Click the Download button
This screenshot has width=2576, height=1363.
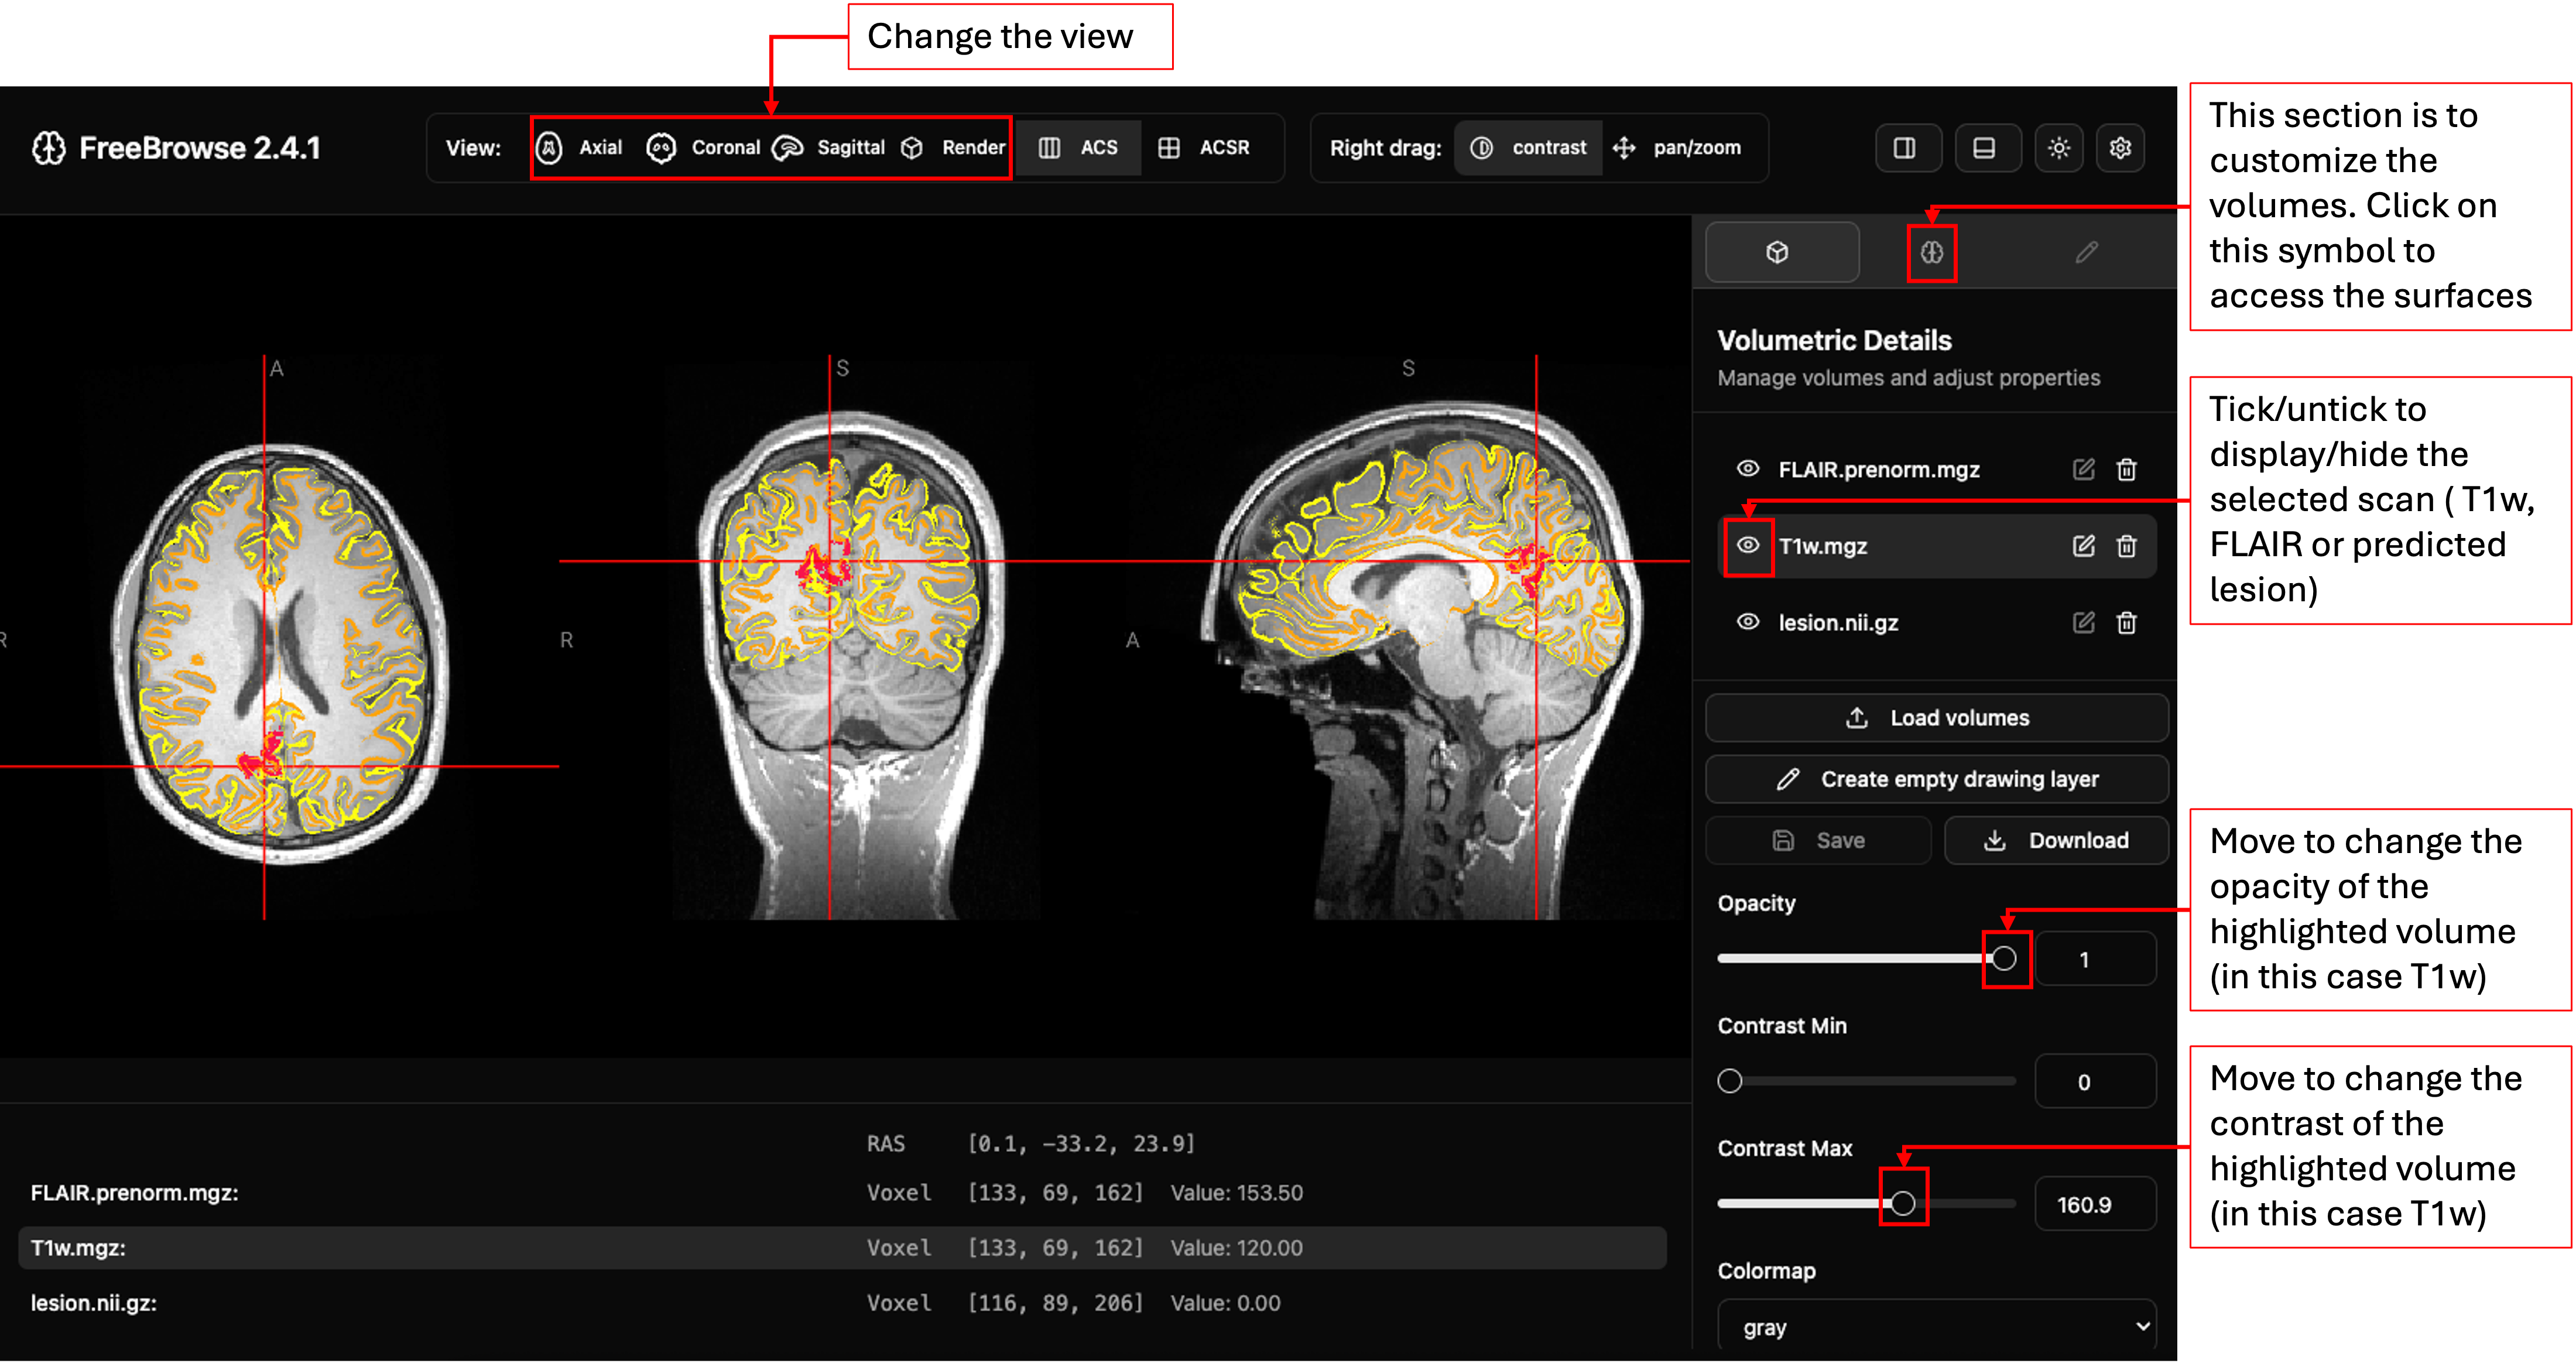coord(2056,840)
